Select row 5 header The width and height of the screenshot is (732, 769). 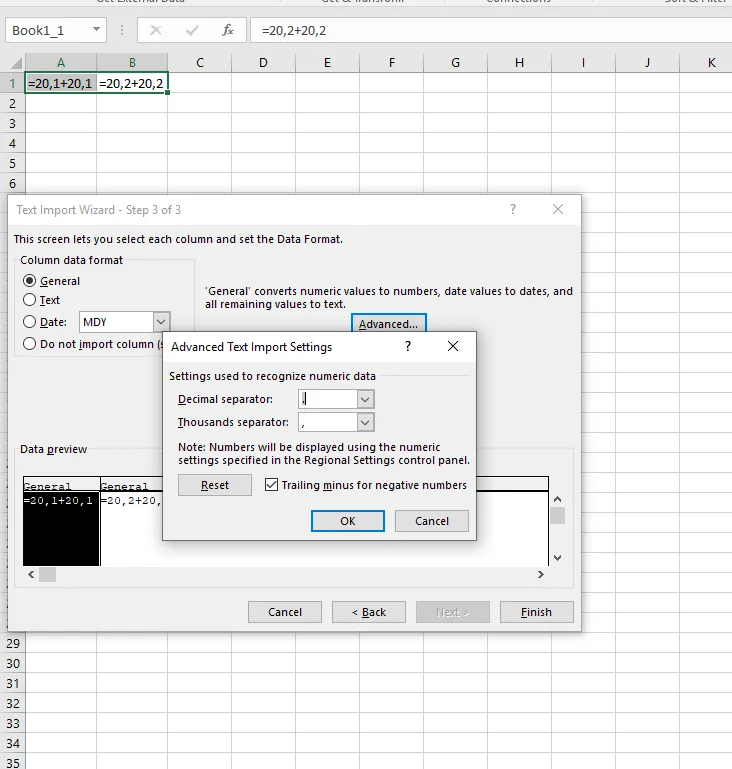pyautogui.click(x=13, y=163)
